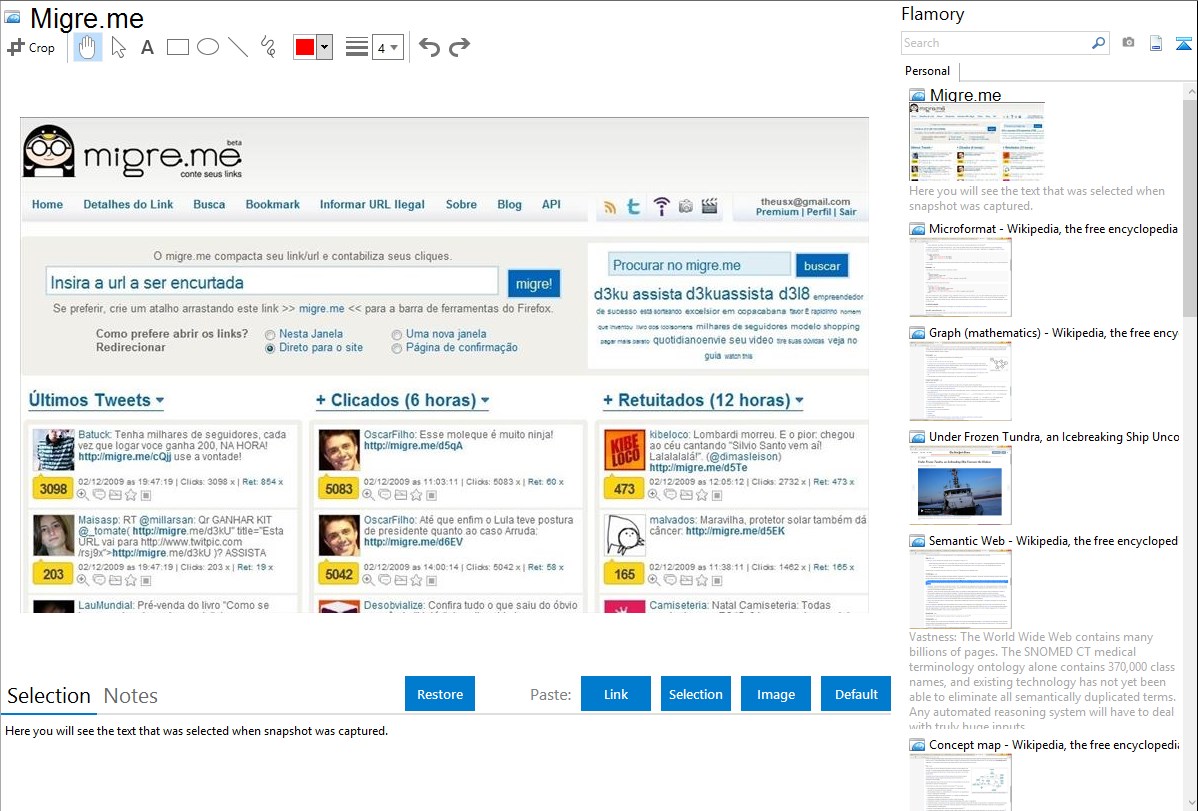Viewport: 1198px width, 811px height.
Task: Click the Paste Link button
Action: point(616,694)
